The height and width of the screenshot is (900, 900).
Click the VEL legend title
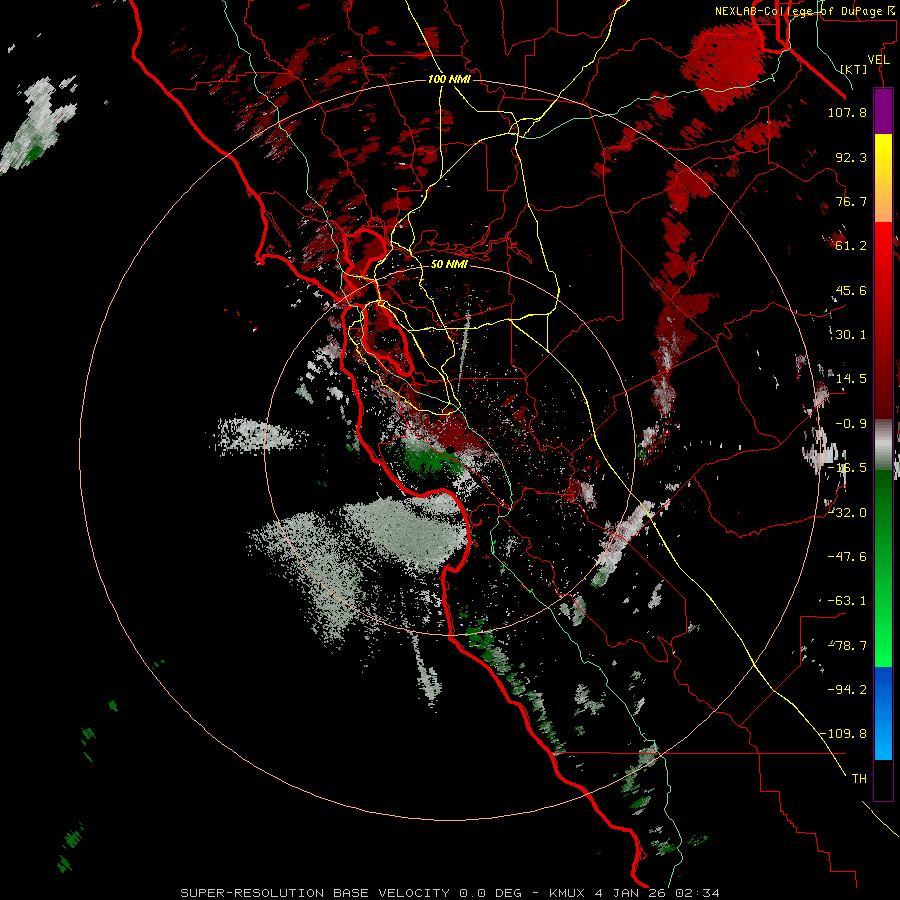pyautogui.click(x=878, y=60)
